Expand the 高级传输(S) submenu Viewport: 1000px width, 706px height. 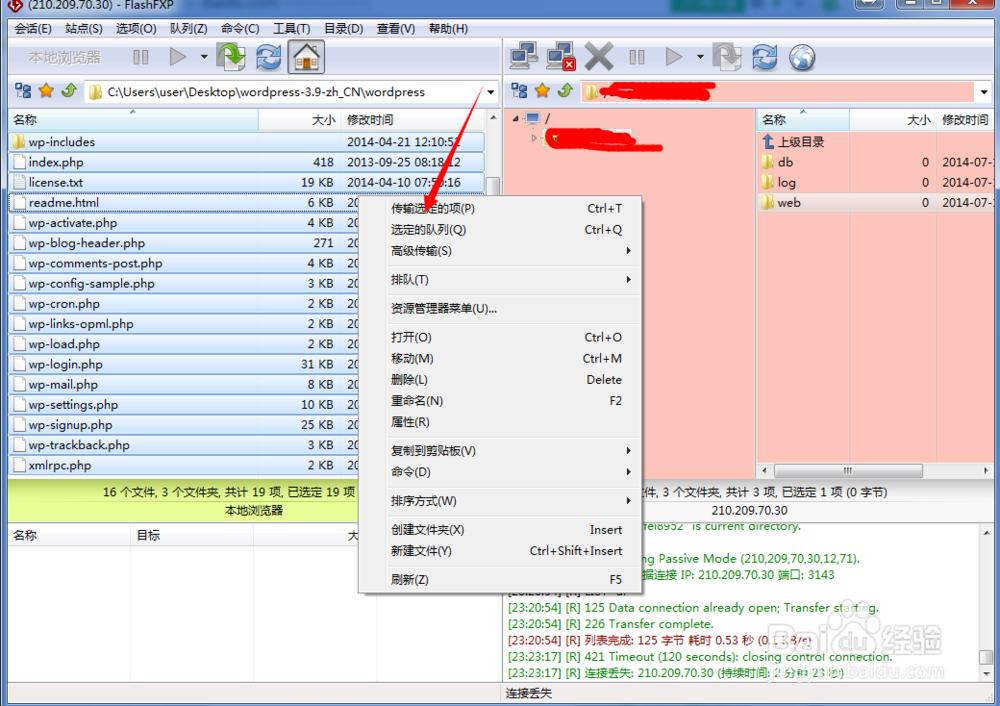click(x=501, y=251)
